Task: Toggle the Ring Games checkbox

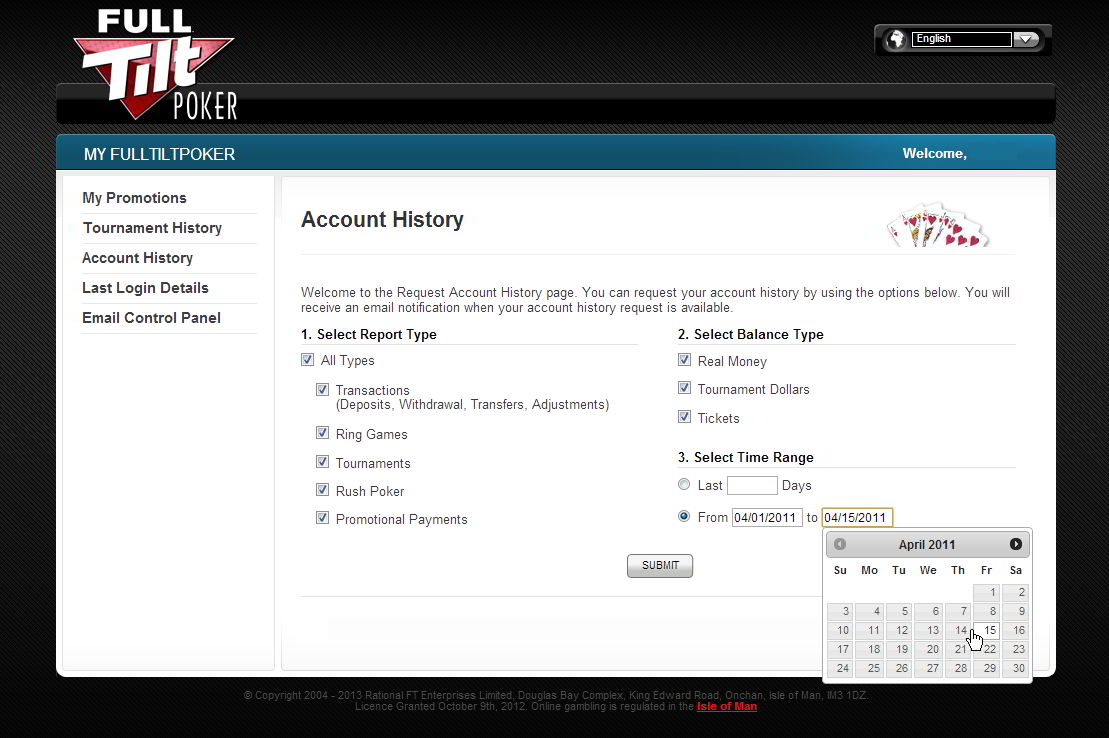Action: [x=323, y=432]
